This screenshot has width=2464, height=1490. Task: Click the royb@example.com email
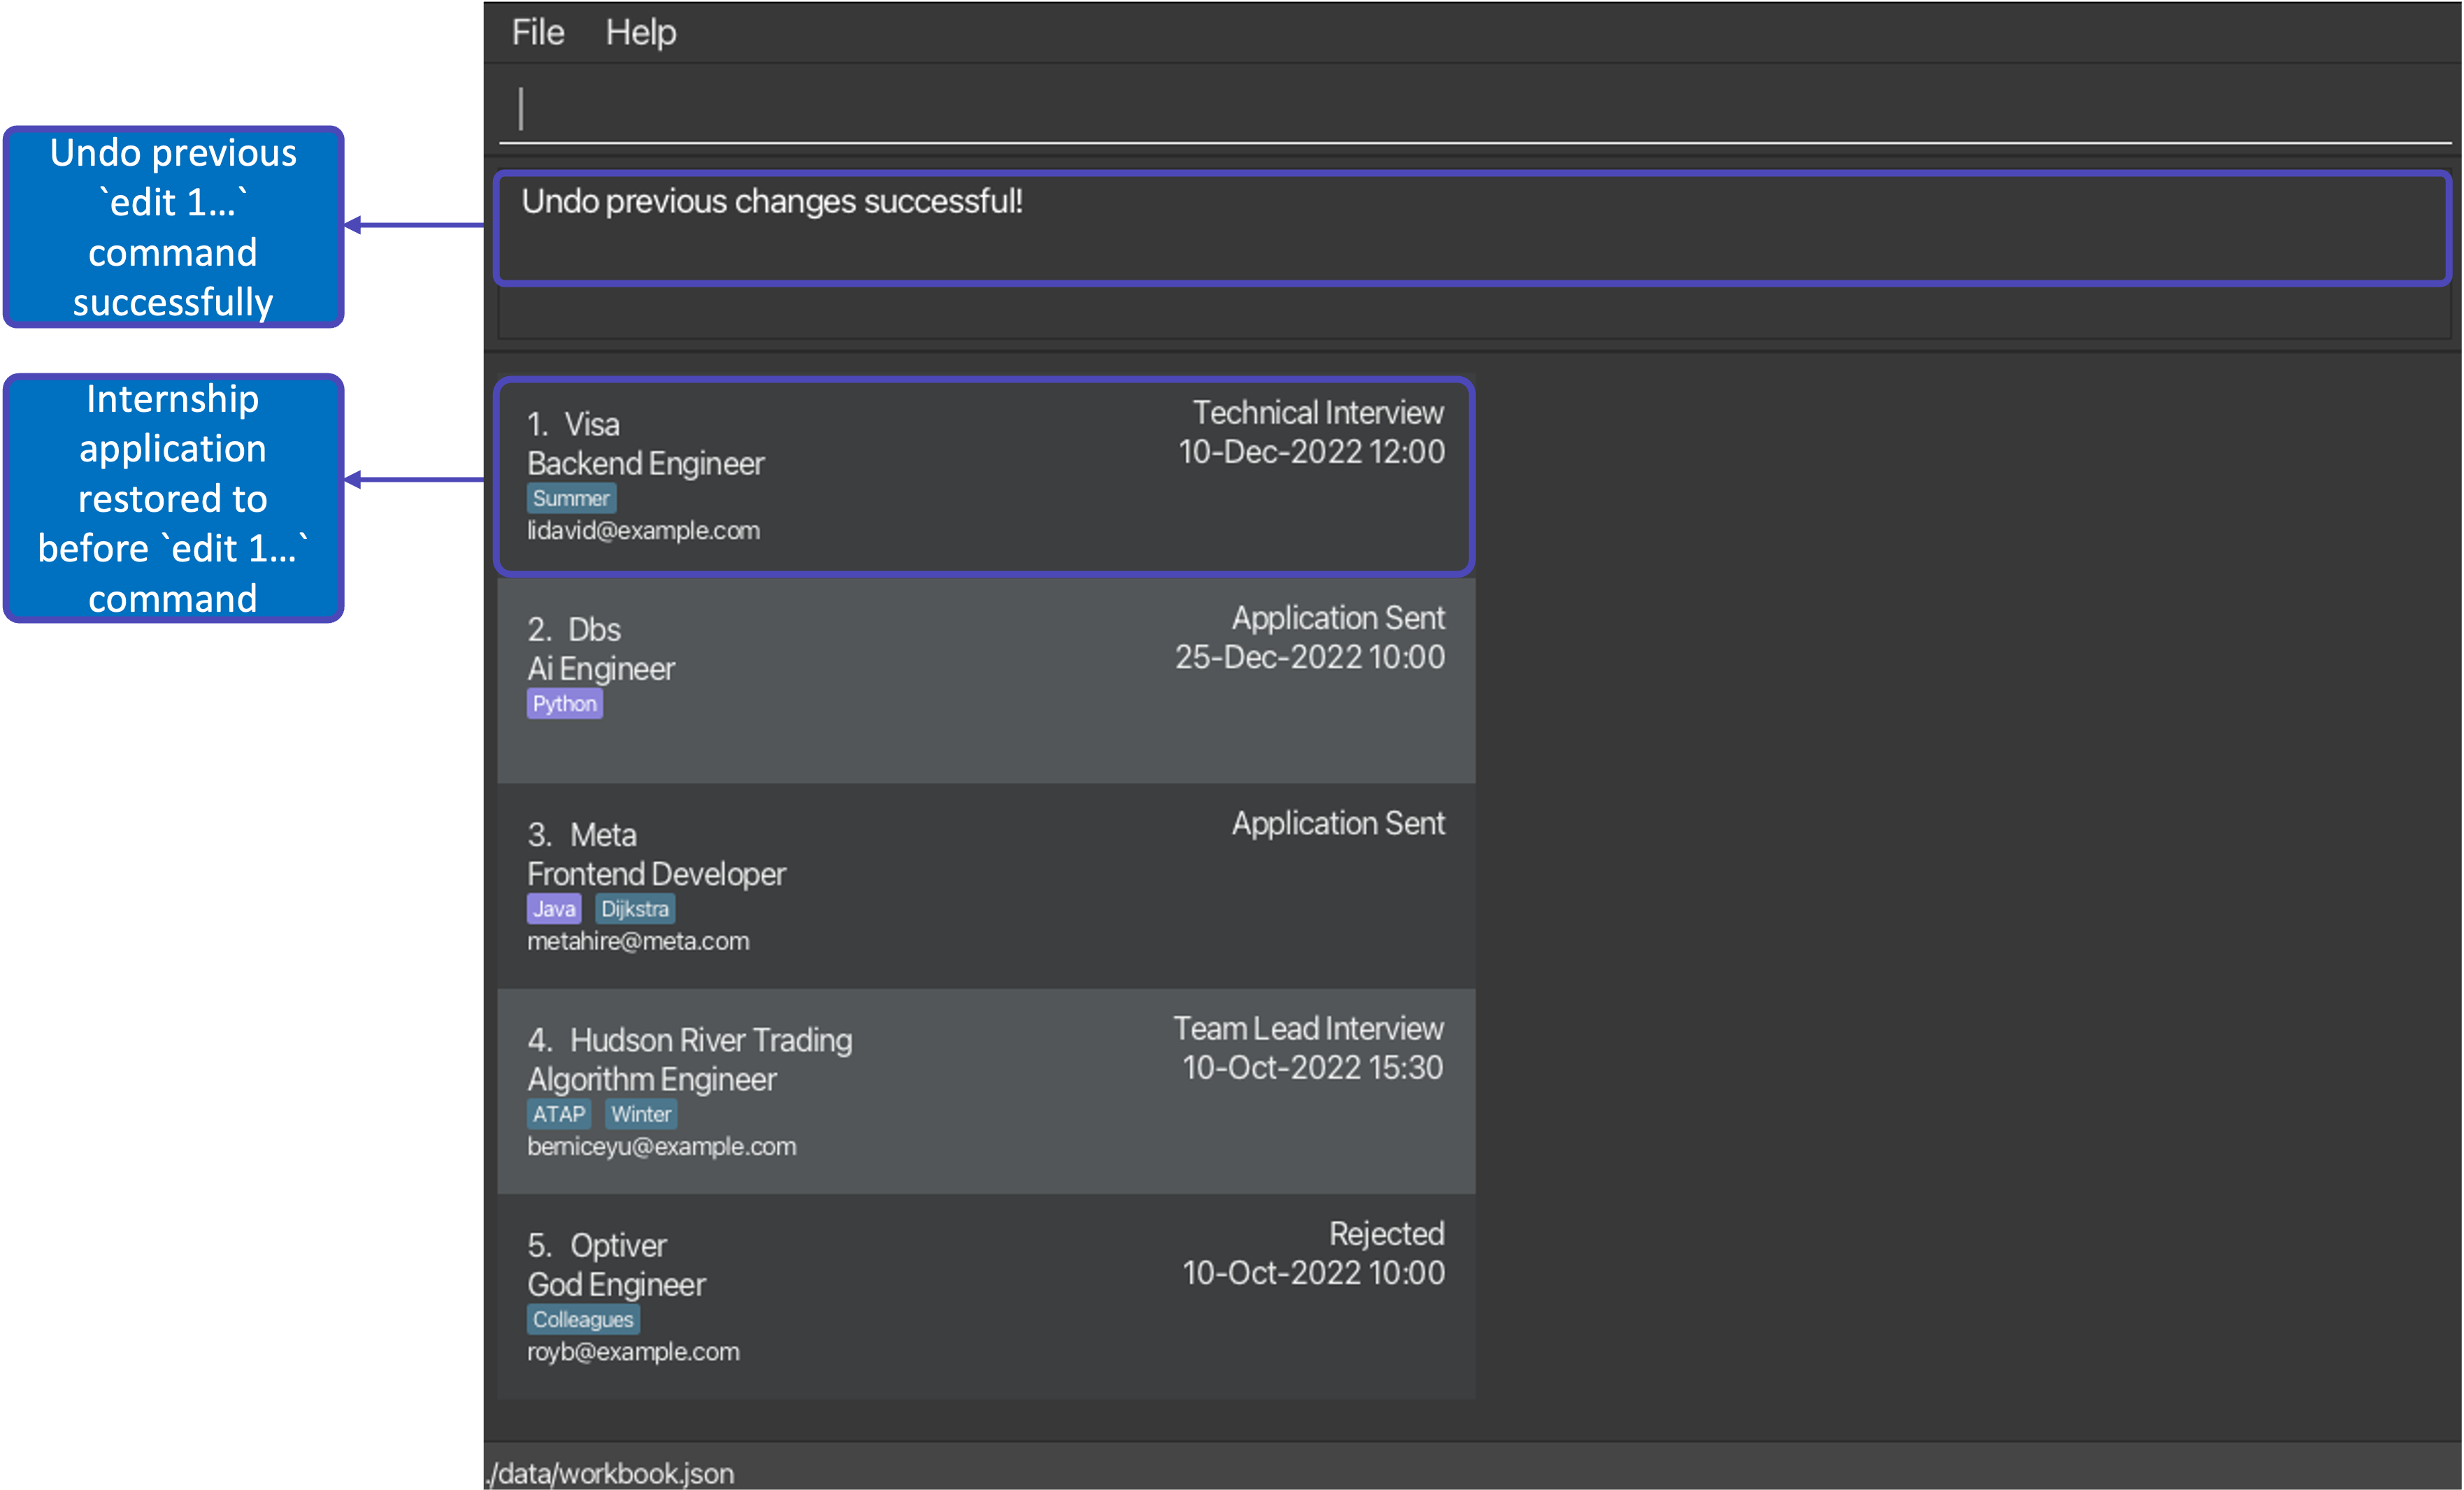tap(633, 1352)
